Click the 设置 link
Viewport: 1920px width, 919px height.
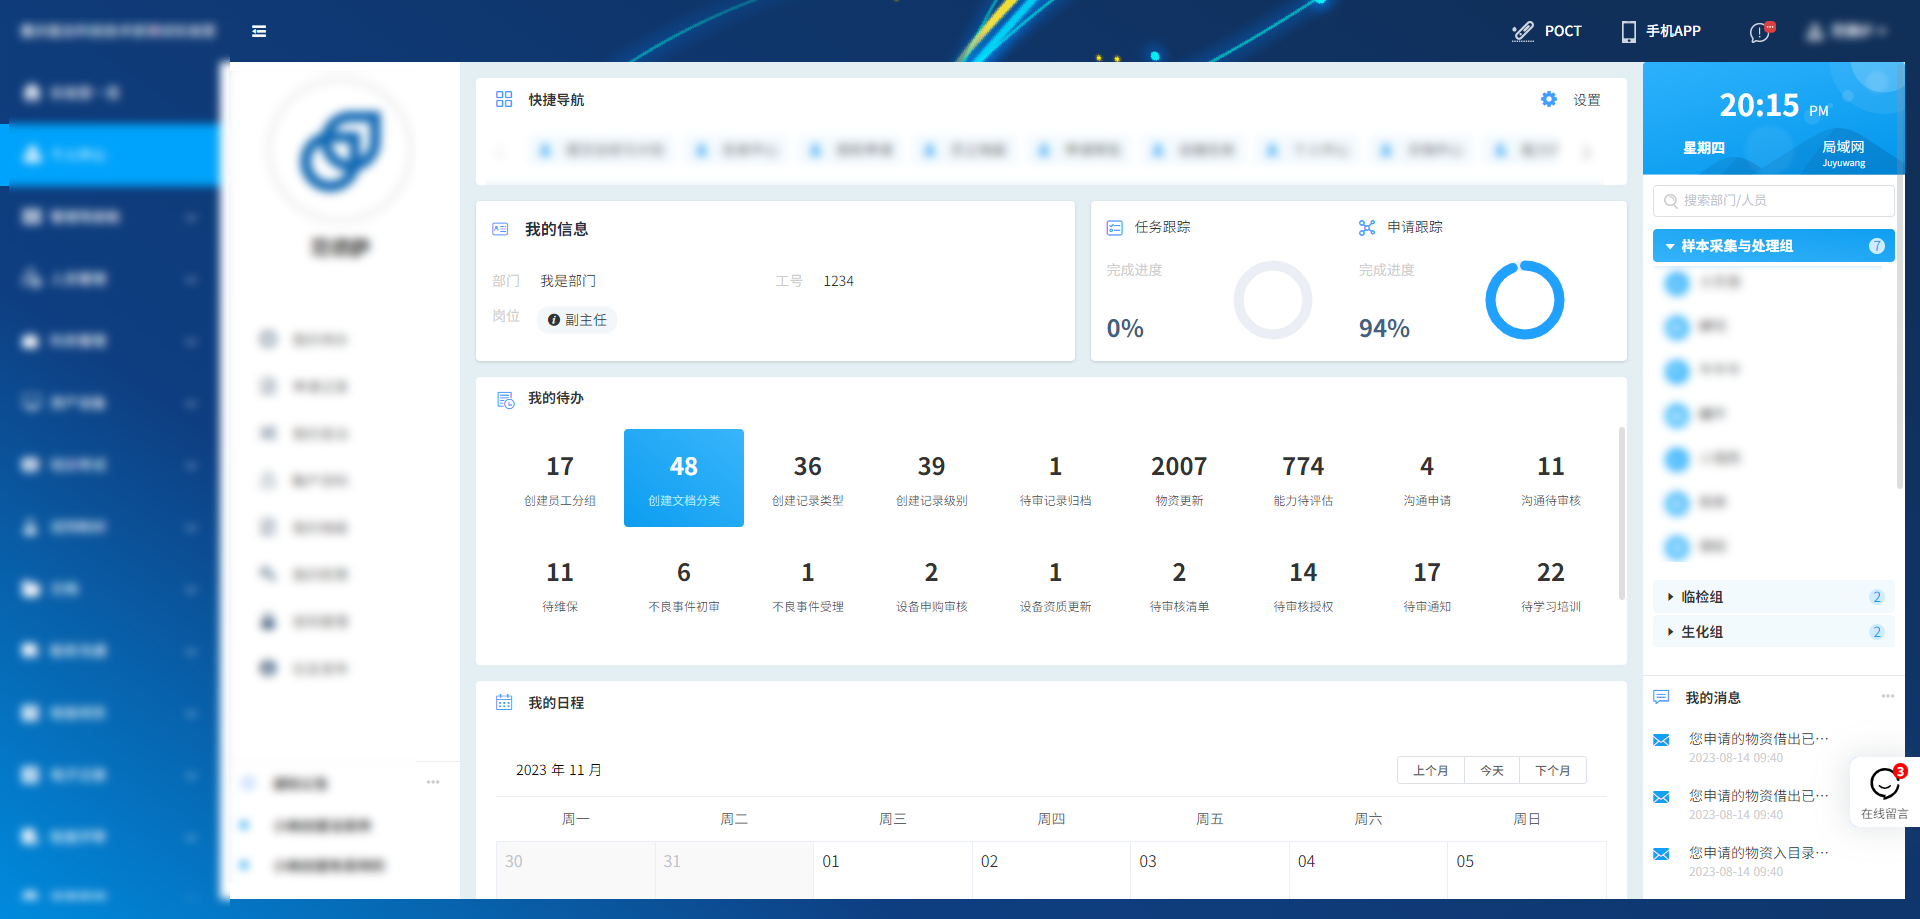tap(1588, 100)
